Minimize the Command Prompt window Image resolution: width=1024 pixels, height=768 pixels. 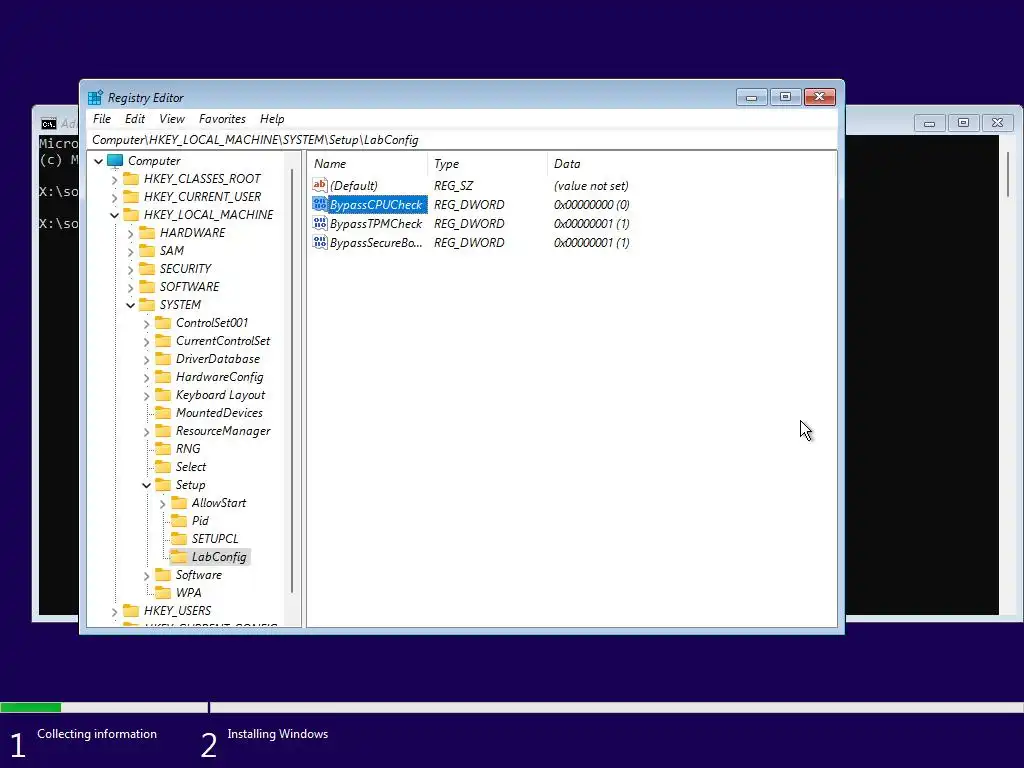(x=929, y=123)
